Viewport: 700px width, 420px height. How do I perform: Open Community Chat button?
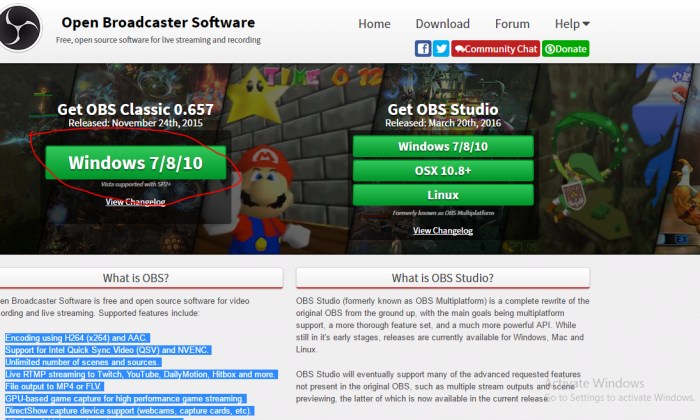coord(496,49)
